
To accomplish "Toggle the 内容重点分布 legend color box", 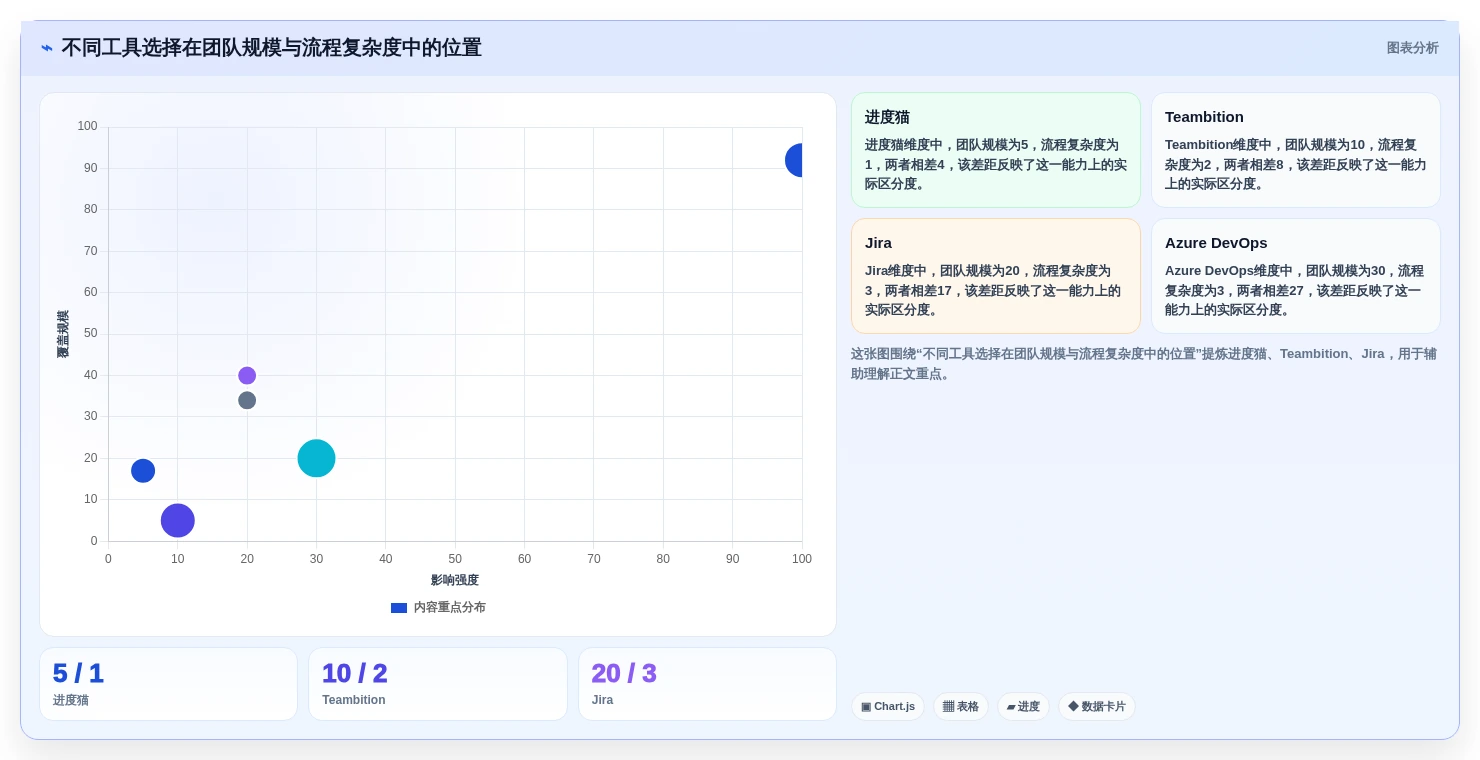I will (x=399, y=607).
